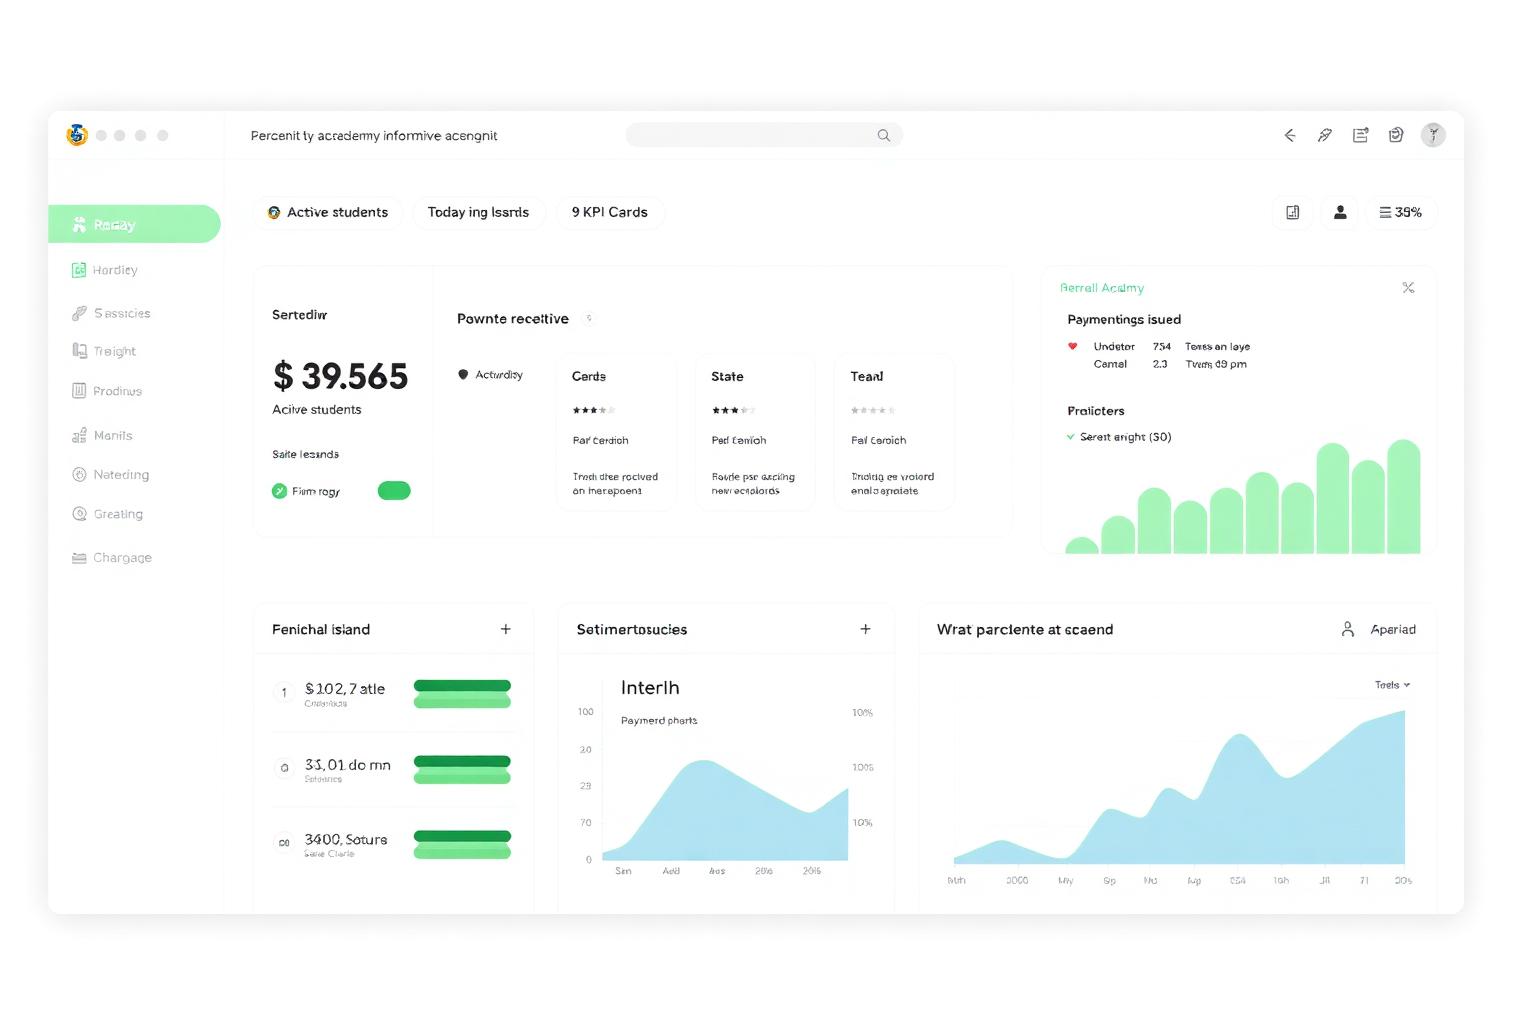The width and height of the screenshot is (1536, 1024).
Task: Select the Acturdisy radio dot
Action: pos(463,375)
